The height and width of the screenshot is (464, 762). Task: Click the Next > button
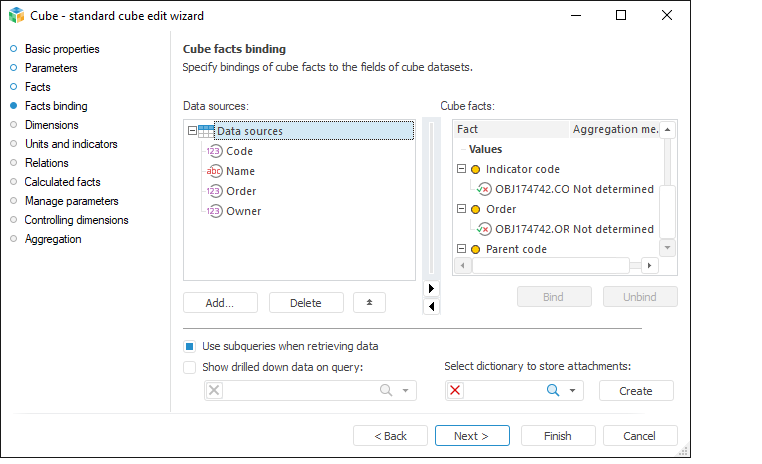pos(472,436)
